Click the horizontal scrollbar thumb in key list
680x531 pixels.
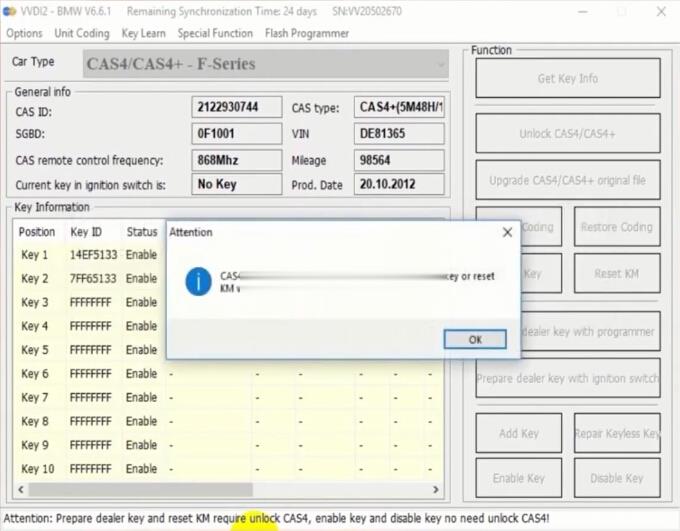click(x=141, y=490)
